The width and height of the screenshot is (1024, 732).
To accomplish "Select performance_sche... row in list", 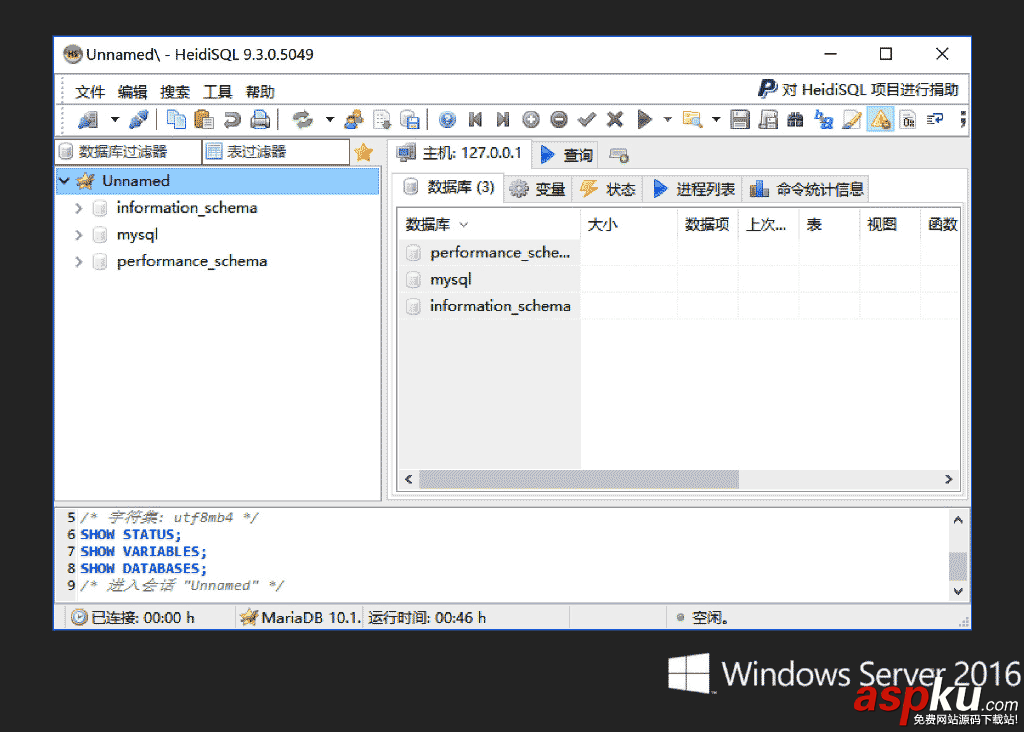I will click(x=488, y=252).
